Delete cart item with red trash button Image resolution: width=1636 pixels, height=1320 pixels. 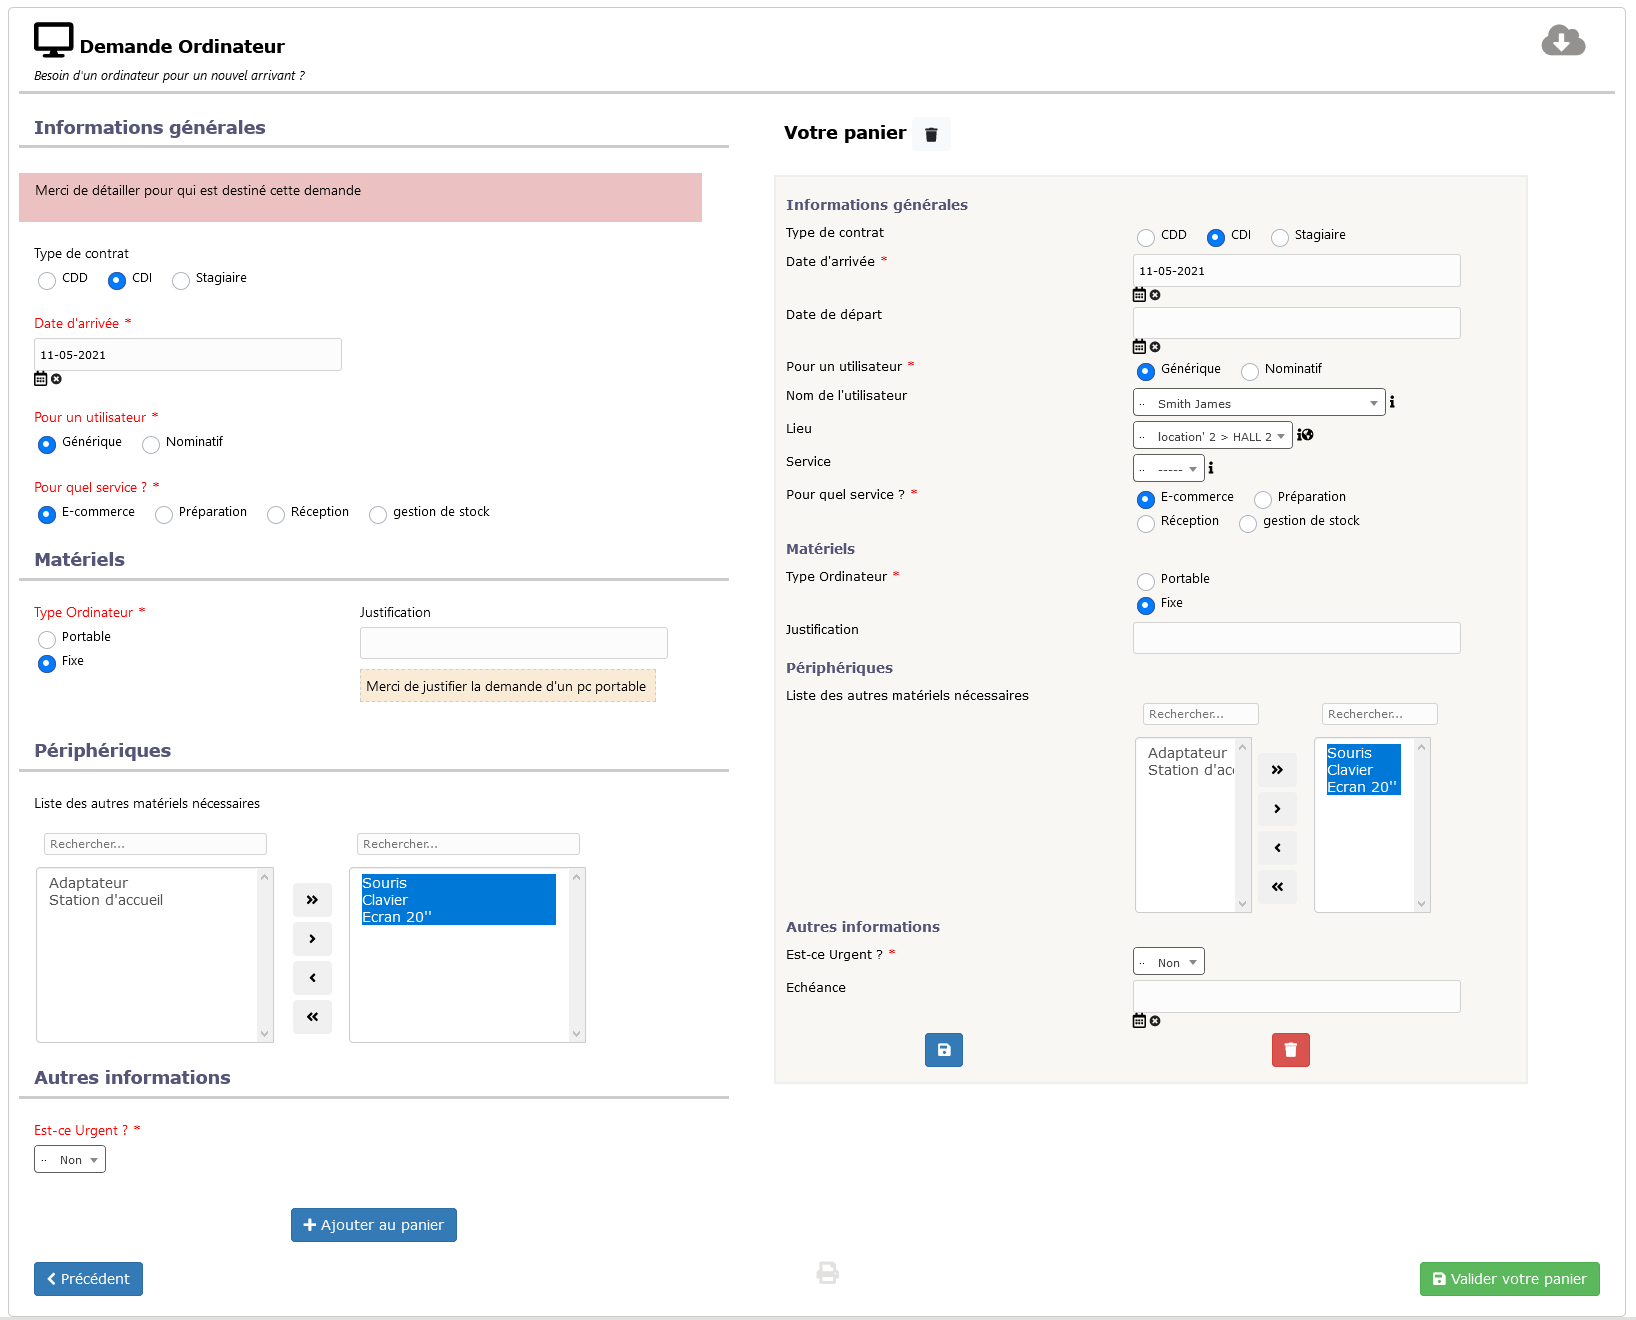coord(1291,1050)
